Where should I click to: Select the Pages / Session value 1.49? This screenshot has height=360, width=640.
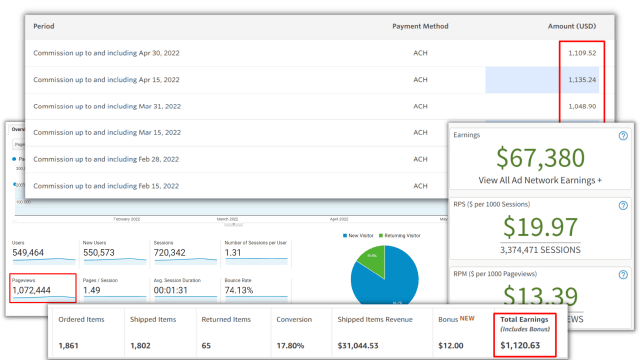(x=91, y=290)
